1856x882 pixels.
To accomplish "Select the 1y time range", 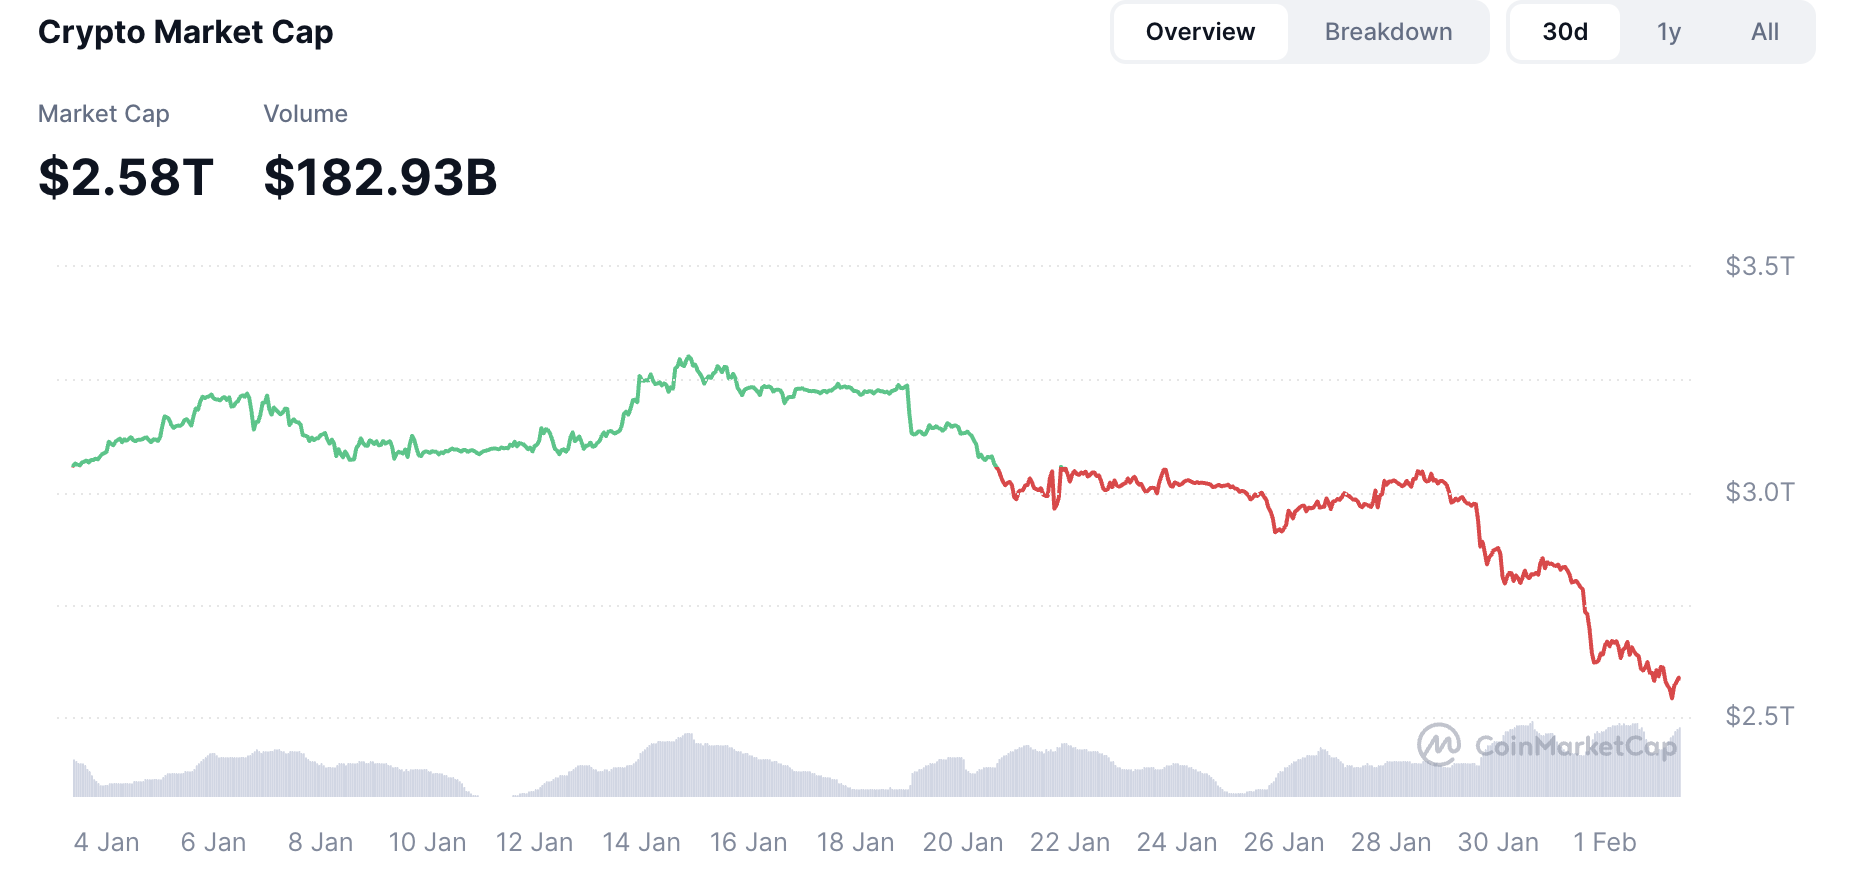I will point(1668,31).
